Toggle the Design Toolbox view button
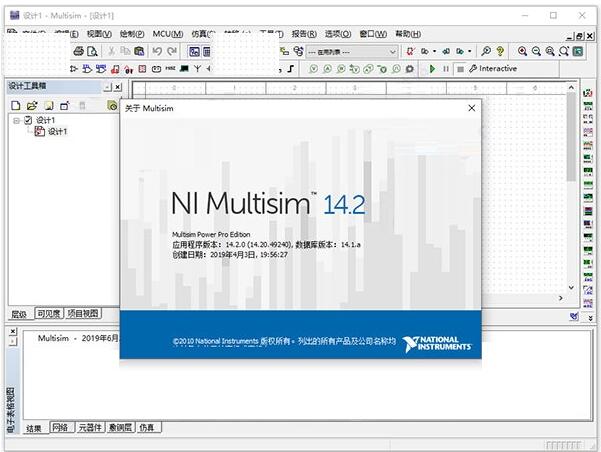This screenshot has width=601, height=452. 194,51
